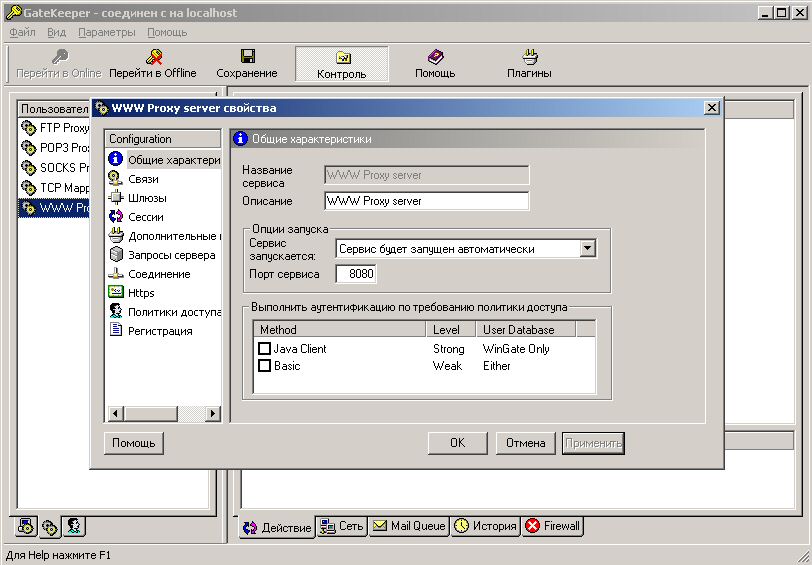Viewport: 812px width, 565px height.
Task: Open Шлюзы configuration item
Action: click(x=137, y=198)
